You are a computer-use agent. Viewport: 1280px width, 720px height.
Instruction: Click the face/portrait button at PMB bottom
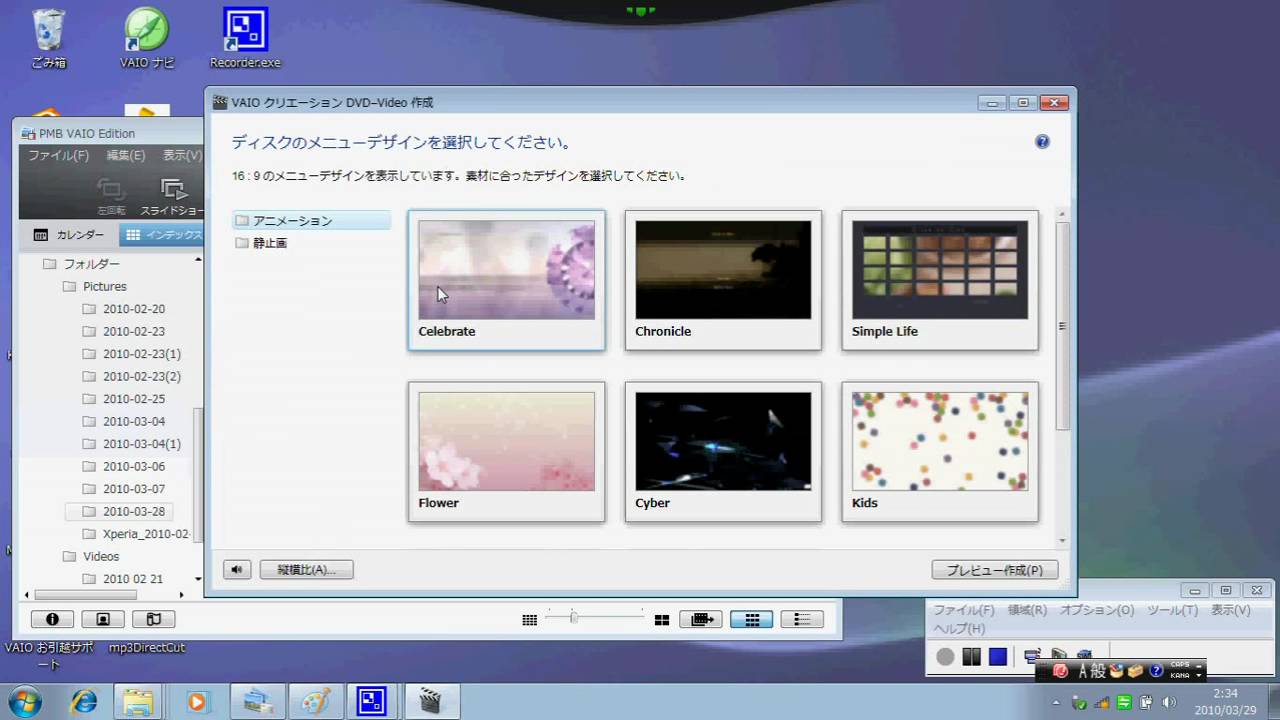coord(103,619)
